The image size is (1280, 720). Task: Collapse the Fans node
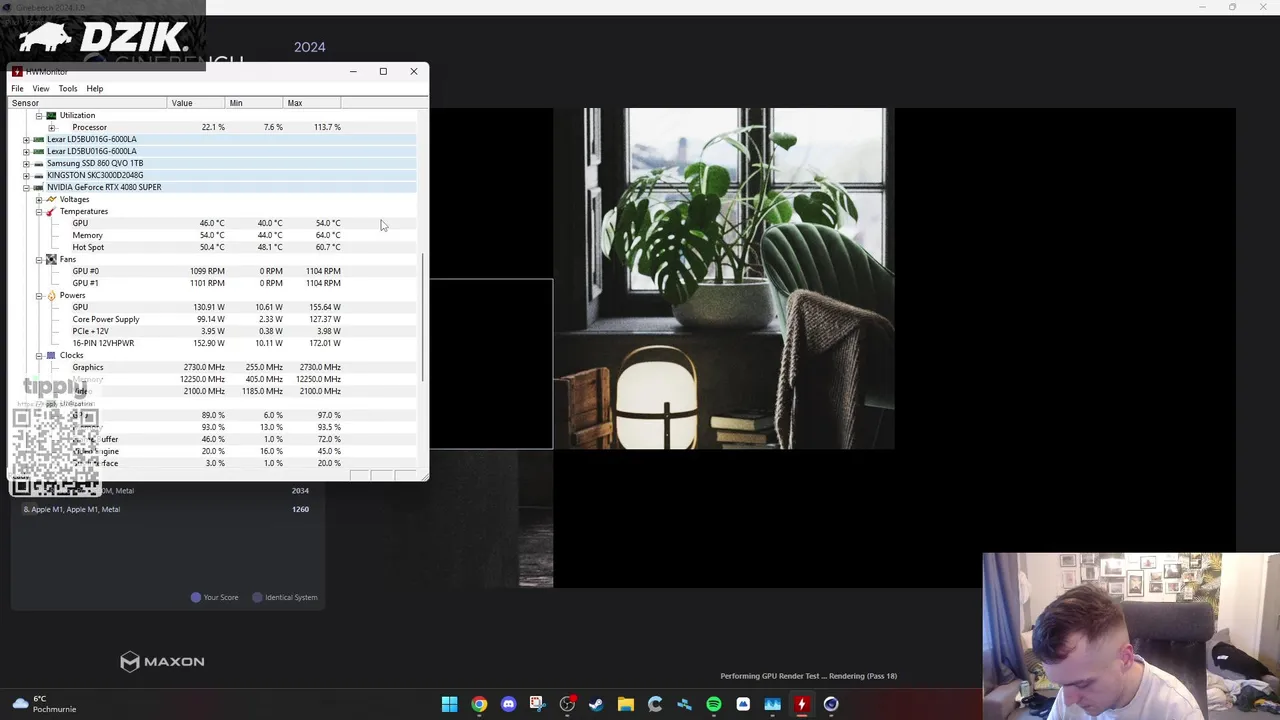pos(39,259)
